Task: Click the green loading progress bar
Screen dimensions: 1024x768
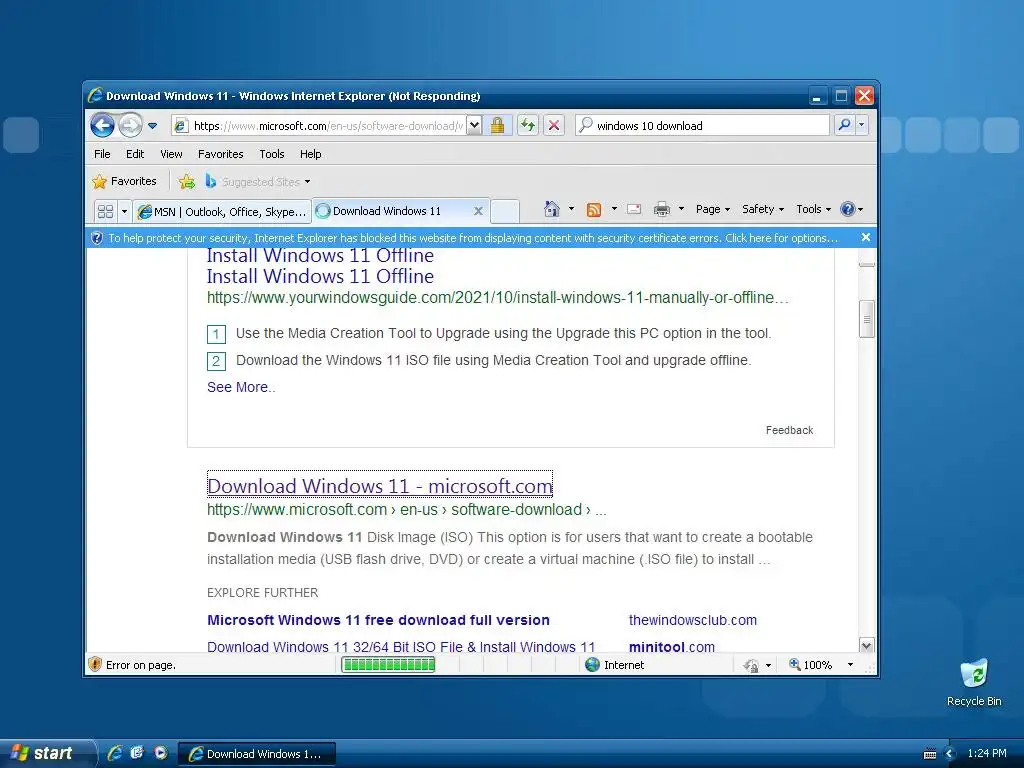Action: click(x=389, y=665)
